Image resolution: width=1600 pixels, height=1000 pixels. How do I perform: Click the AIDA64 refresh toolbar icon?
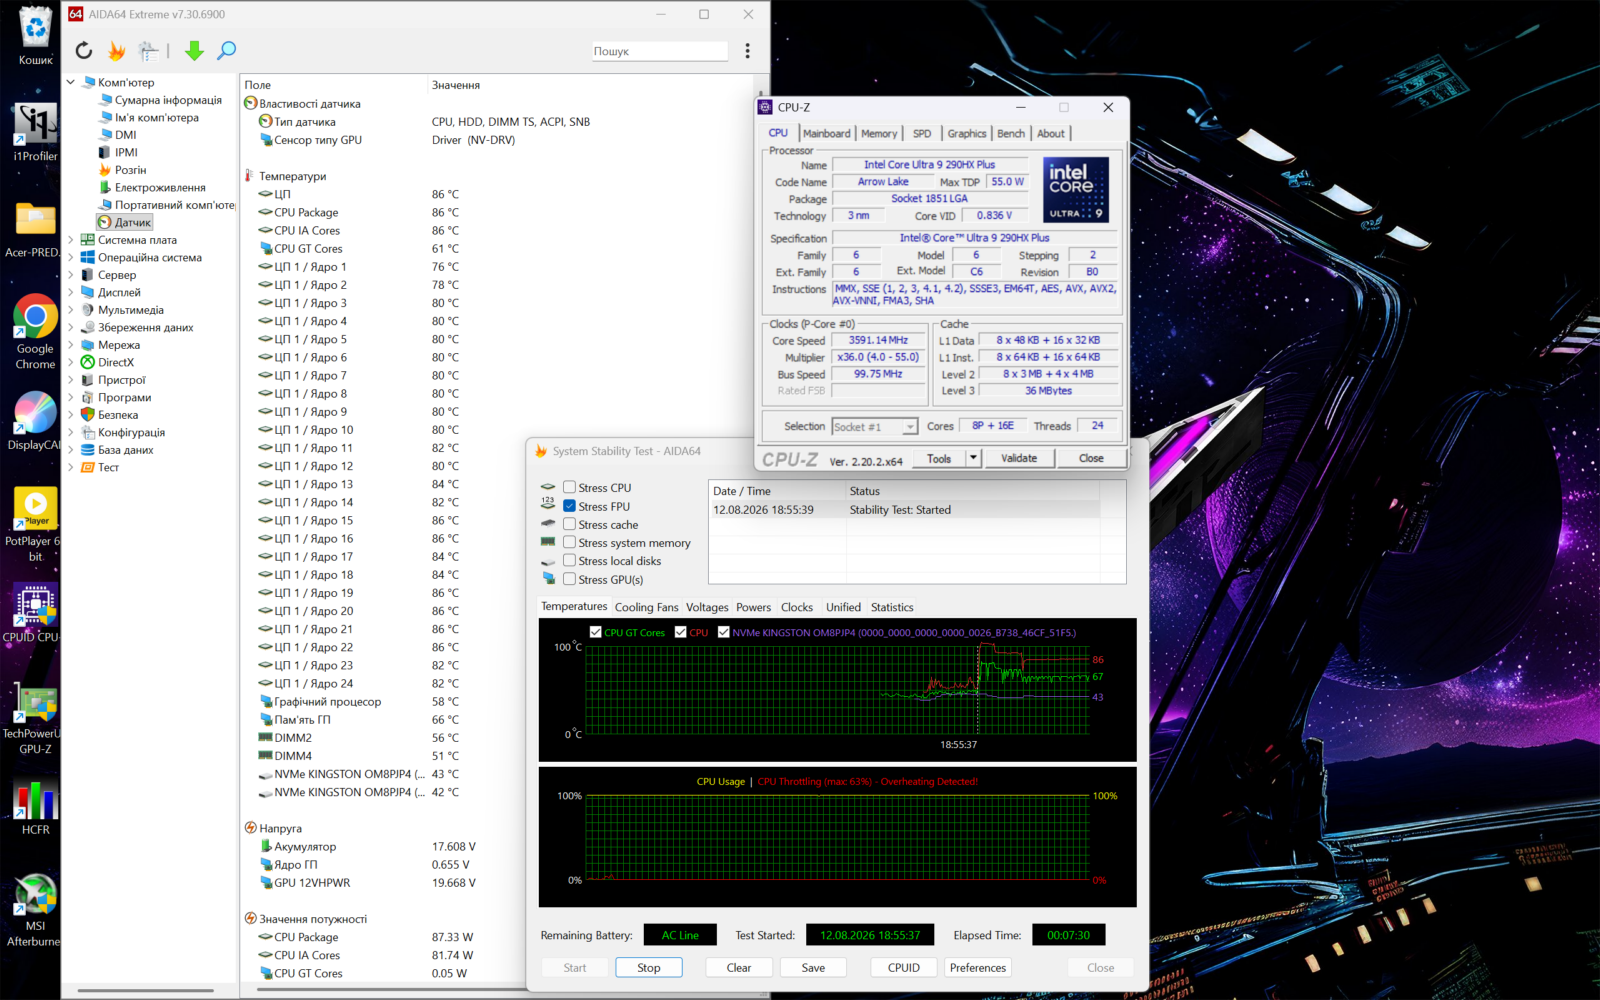coord(84,50)
